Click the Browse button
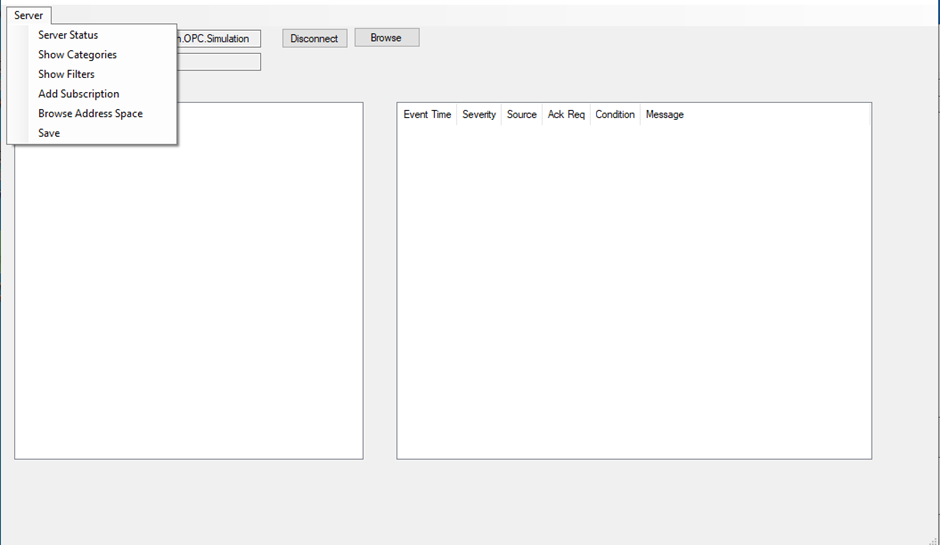This screenshot has height=545, width=940. (x=386, y=38)
